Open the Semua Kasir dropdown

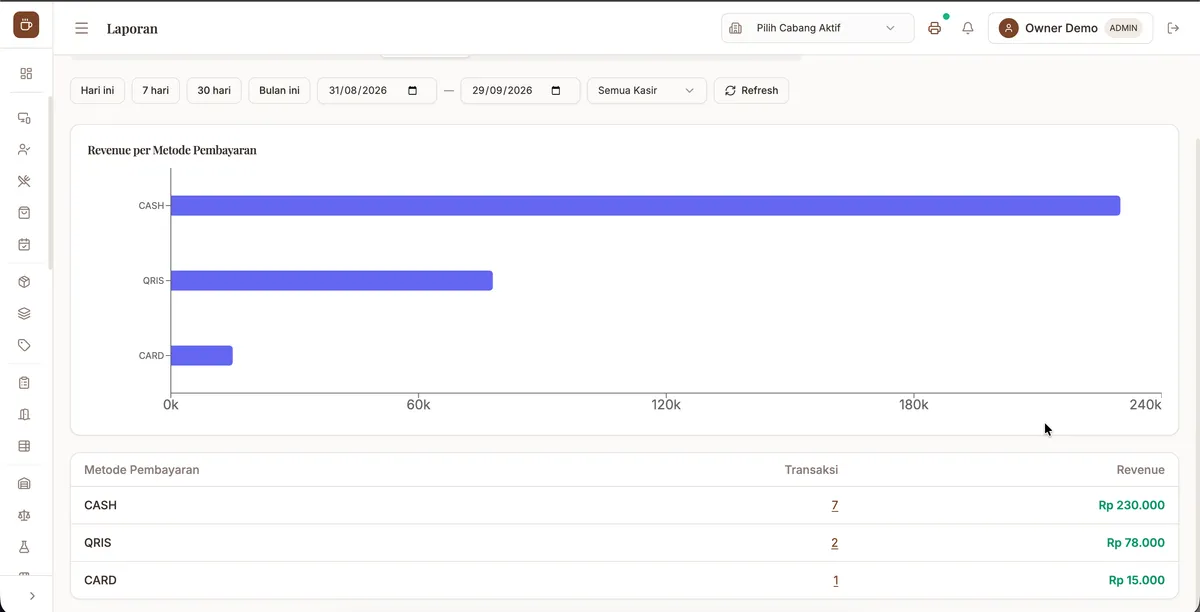[646, 90]
